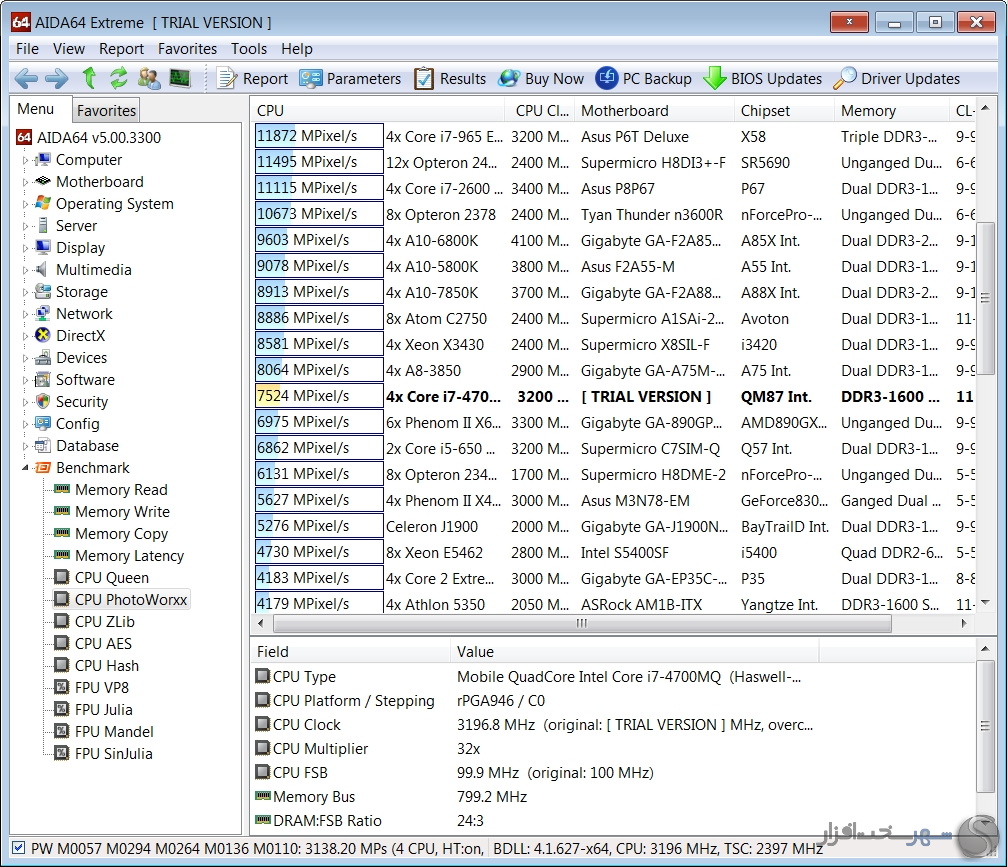The height and width of the screenshot is (867, 1007).
Task: Click the PC Backup blue icon
Action: [606, 78]
